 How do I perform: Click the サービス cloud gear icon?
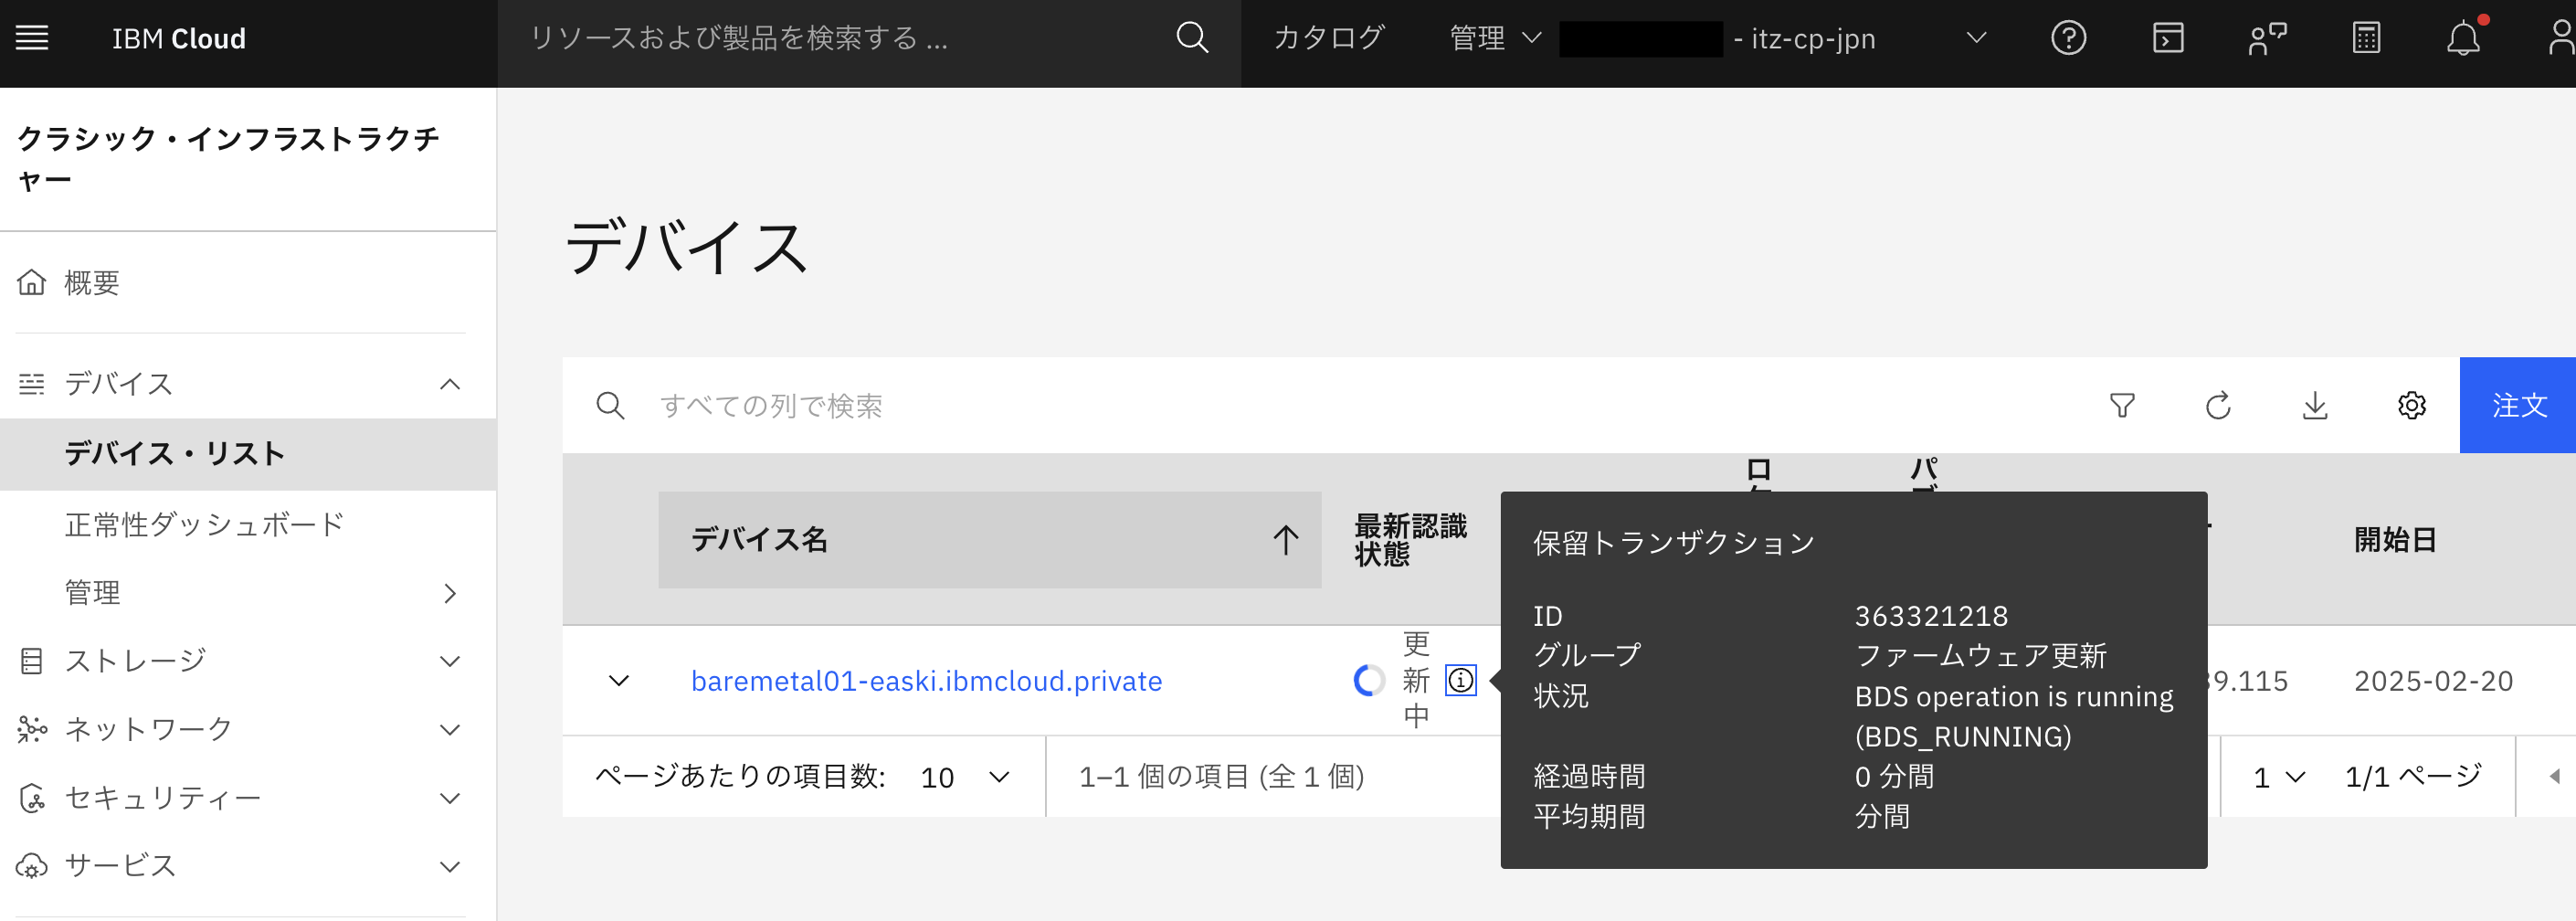pyautogui.click(x=32, y=866)
